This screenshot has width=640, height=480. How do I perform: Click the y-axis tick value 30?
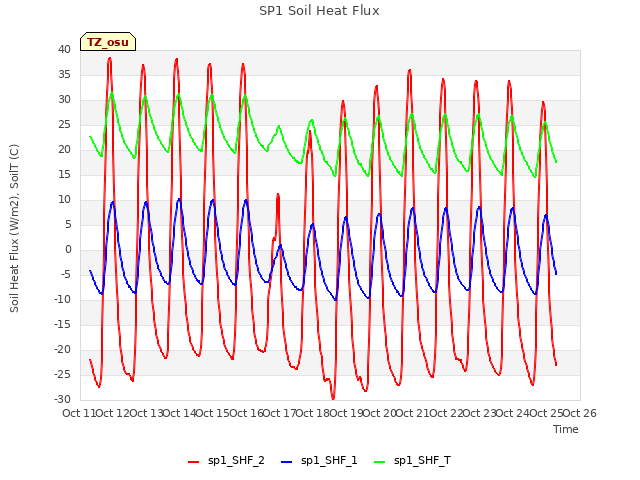click(x=64, y=100)
